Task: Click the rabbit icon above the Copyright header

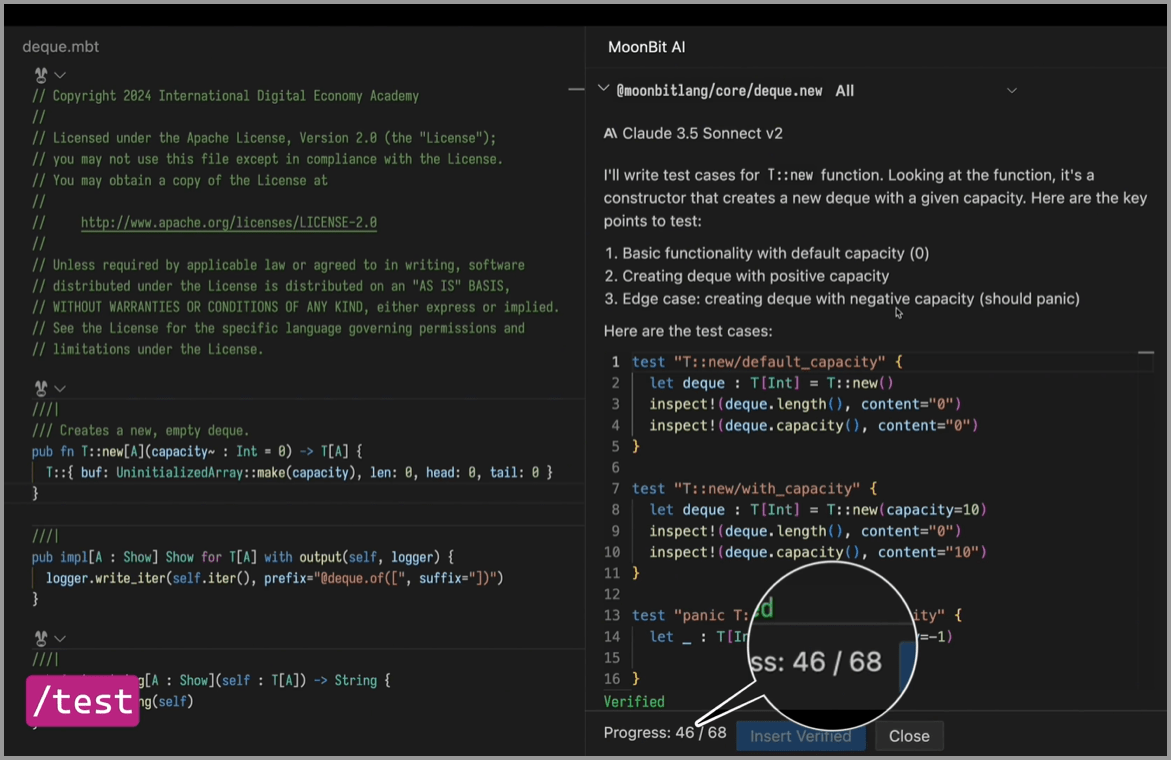Action: point(41,75)
